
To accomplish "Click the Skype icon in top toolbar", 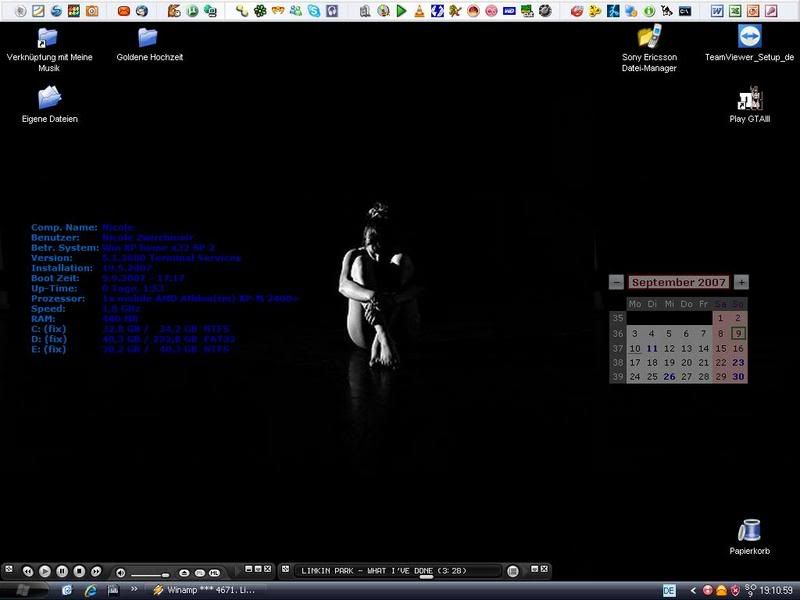I will [316, 11].
